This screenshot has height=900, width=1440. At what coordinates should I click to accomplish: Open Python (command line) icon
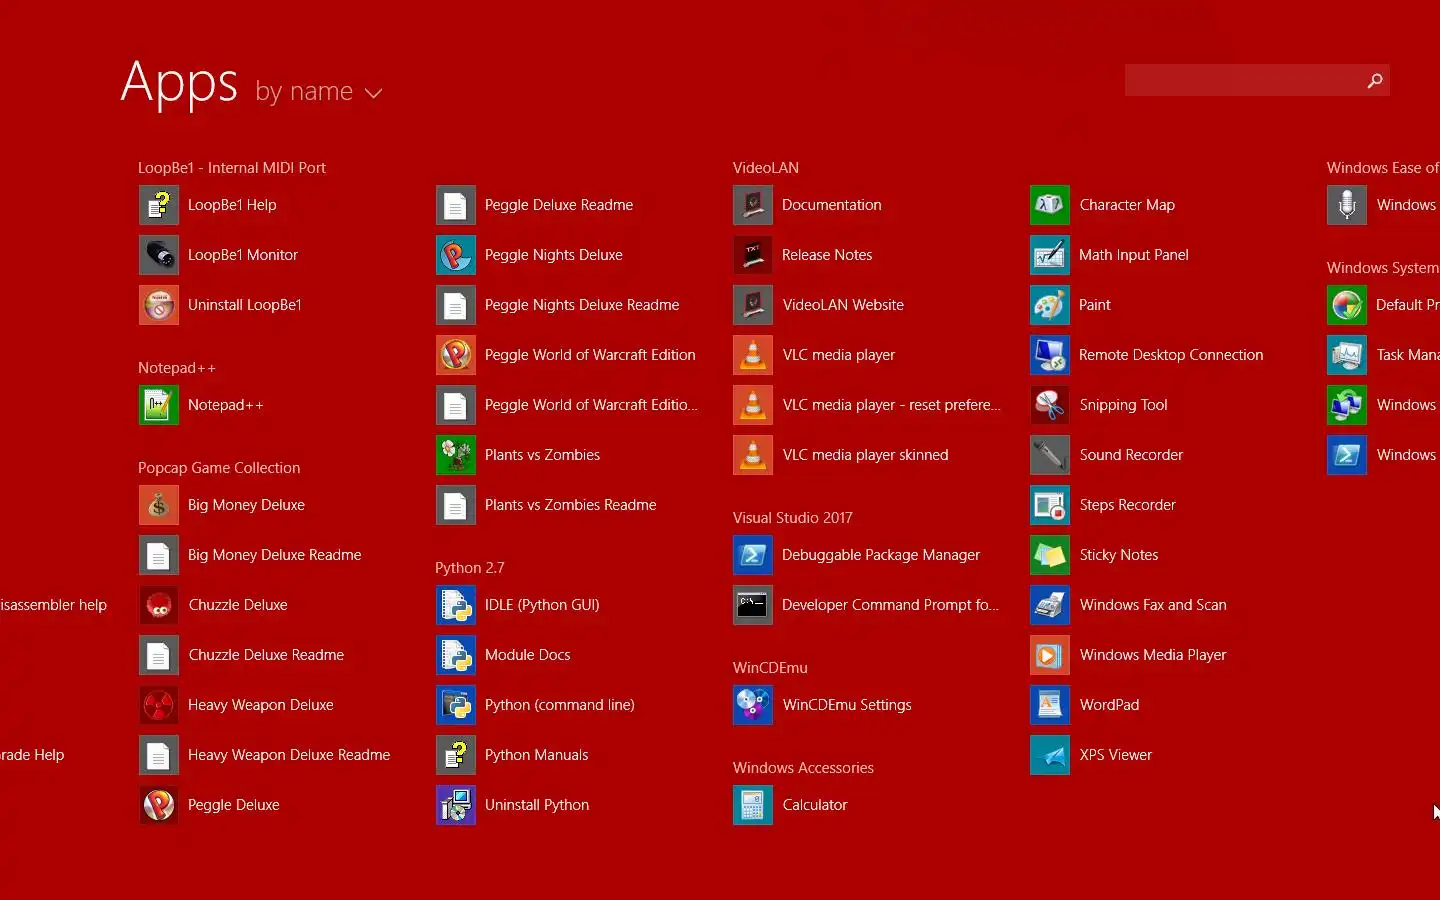pyautogui.click(x=455, y=705)
